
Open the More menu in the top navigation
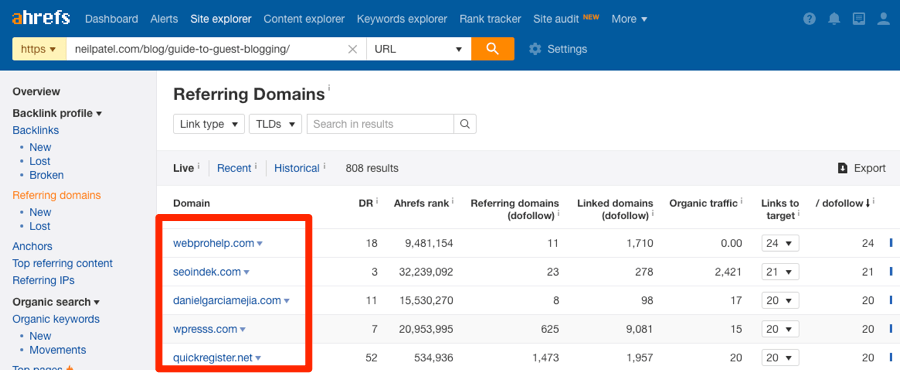tap(629, 19)
